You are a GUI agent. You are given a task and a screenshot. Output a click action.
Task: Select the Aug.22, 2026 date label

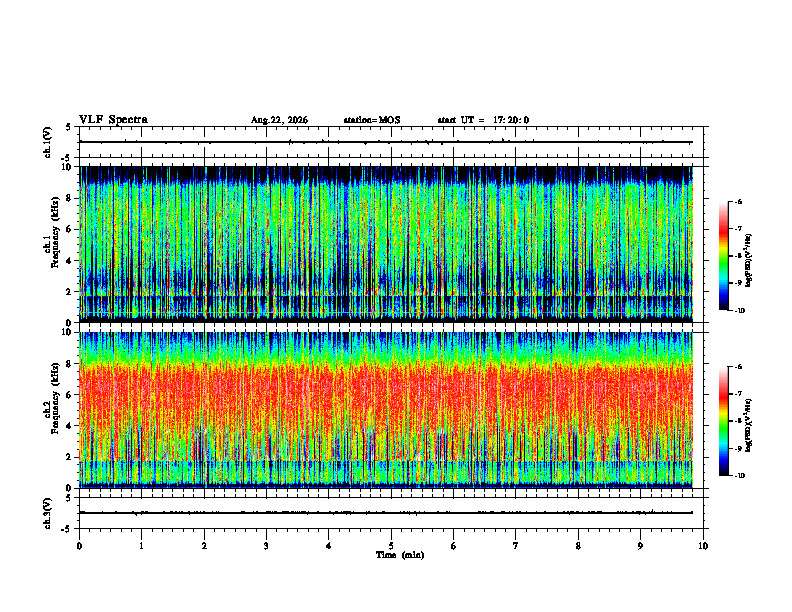pyautogui.click(x=279, y=120)
